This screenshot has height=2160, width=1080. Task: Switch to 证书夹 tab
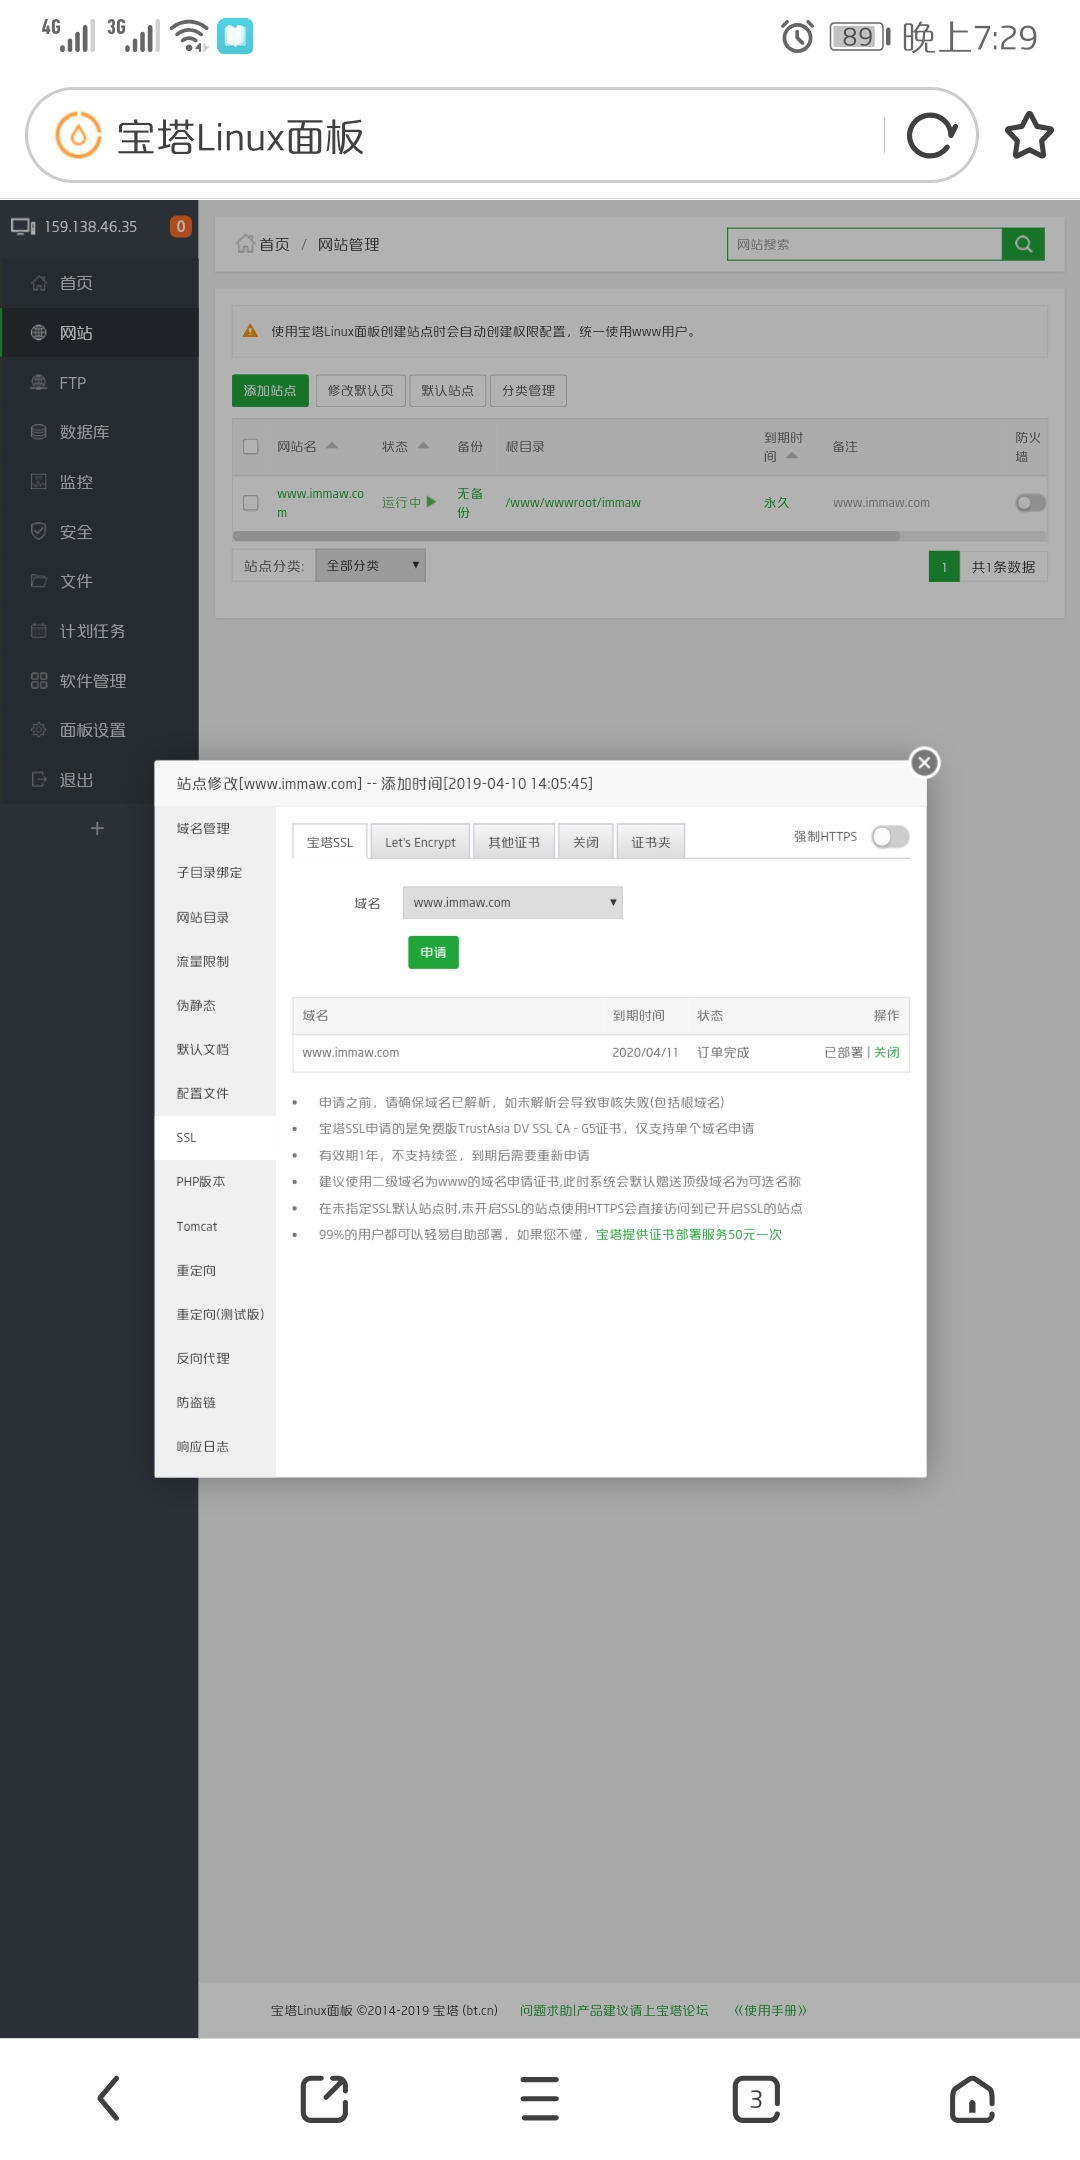tap(651, 842)
